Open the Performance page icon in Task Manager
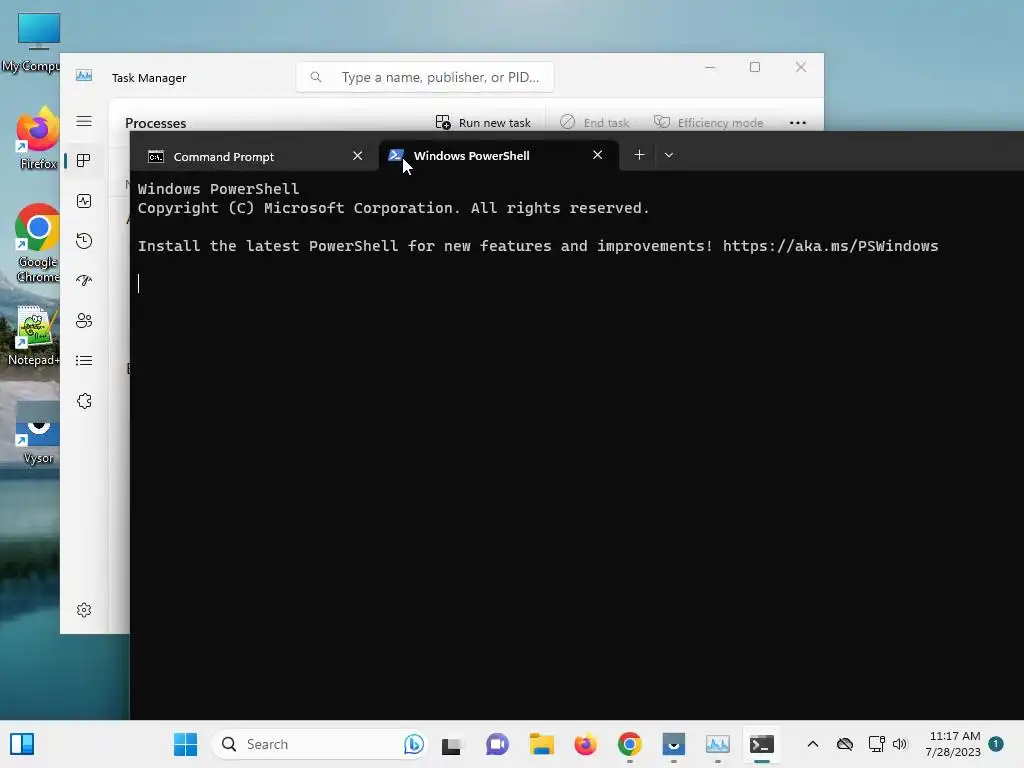 click(x=84, y=201)
